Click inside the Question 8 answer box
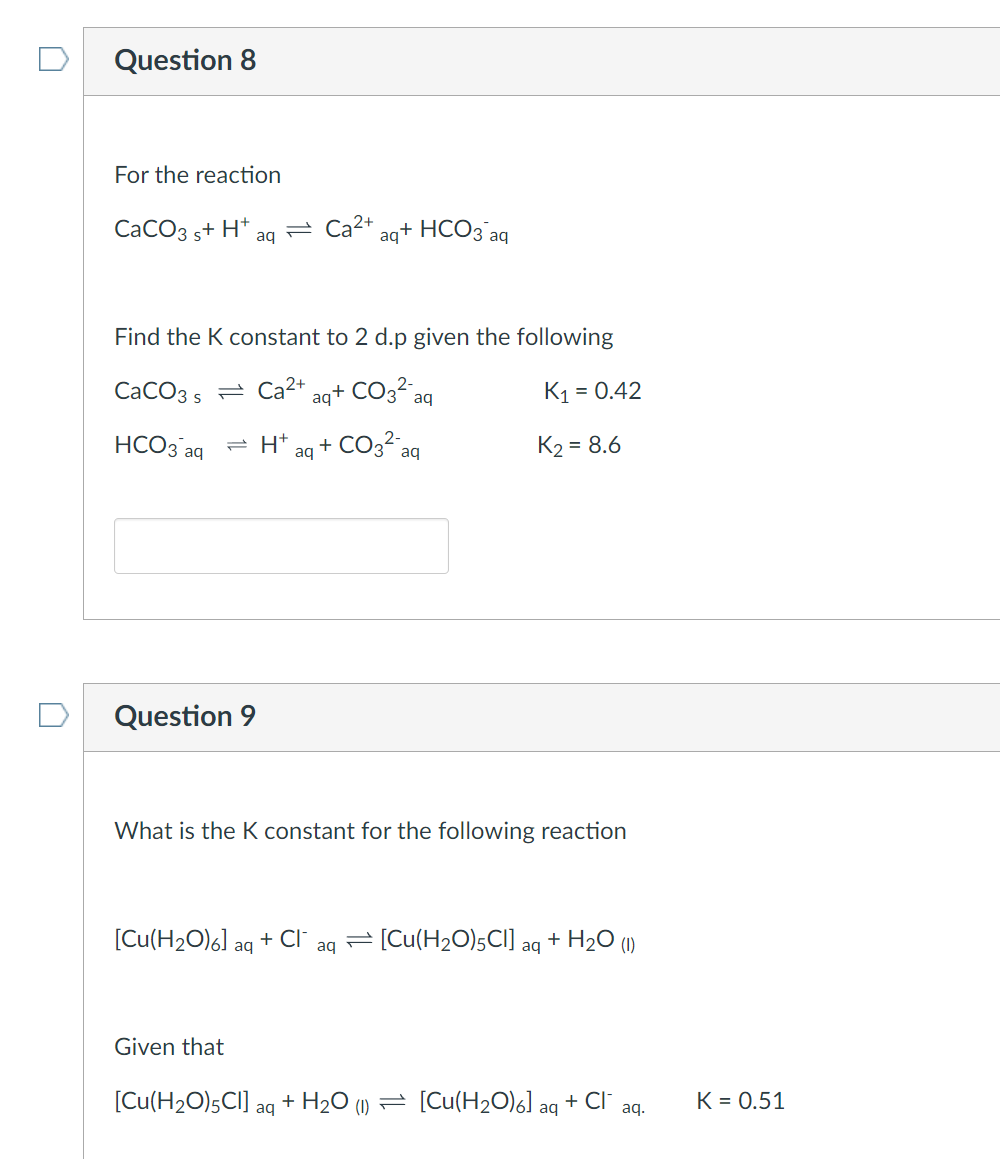This screenshot has width=1000, height=1159. click(x=281, y=545)
